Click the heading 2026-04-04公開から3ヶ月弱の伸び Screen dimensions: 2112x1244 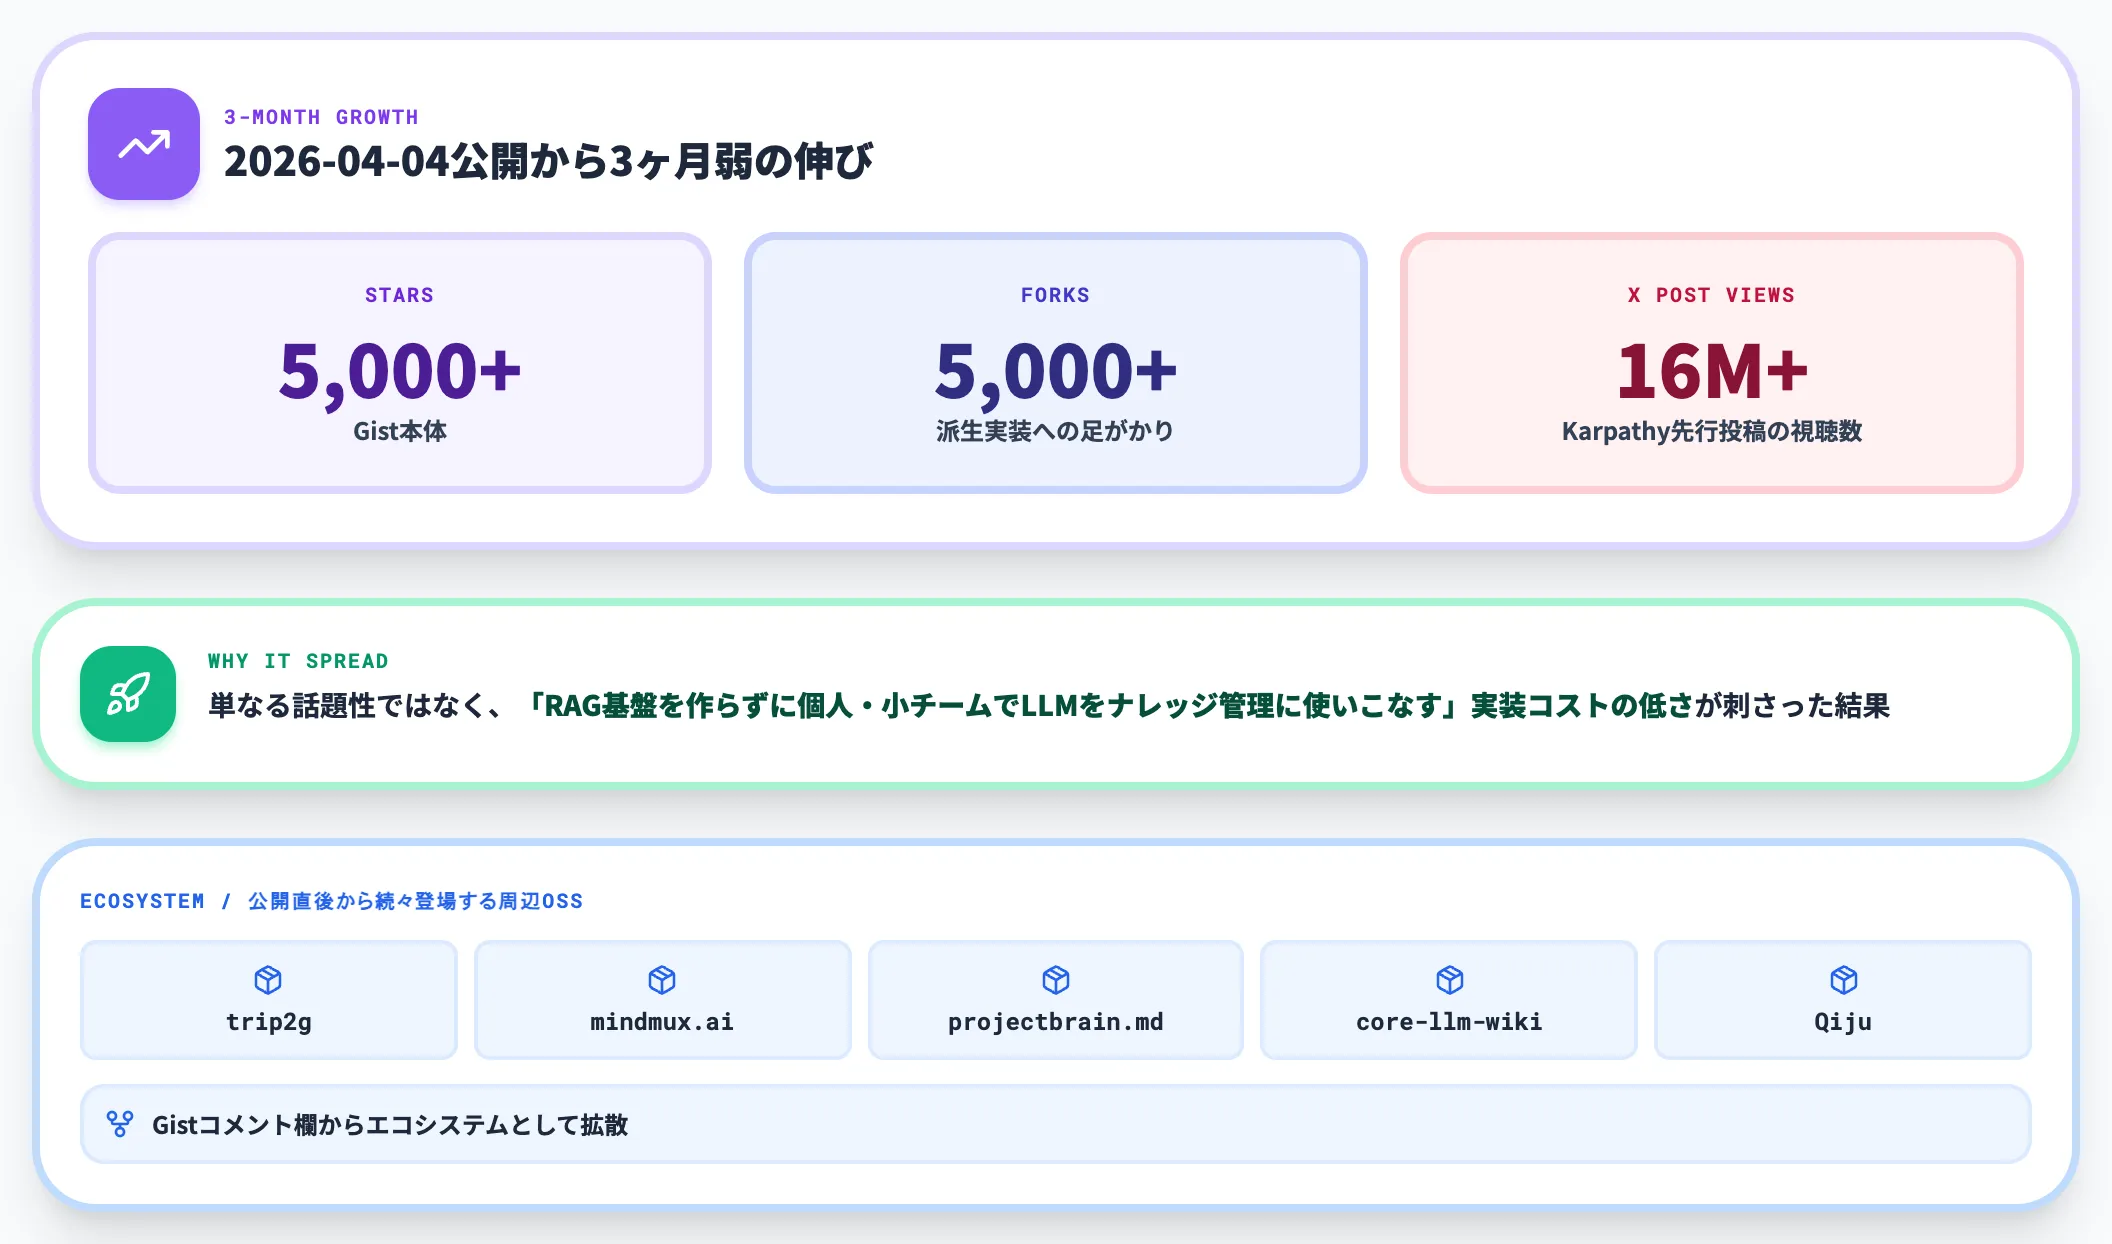click(548, 161)
